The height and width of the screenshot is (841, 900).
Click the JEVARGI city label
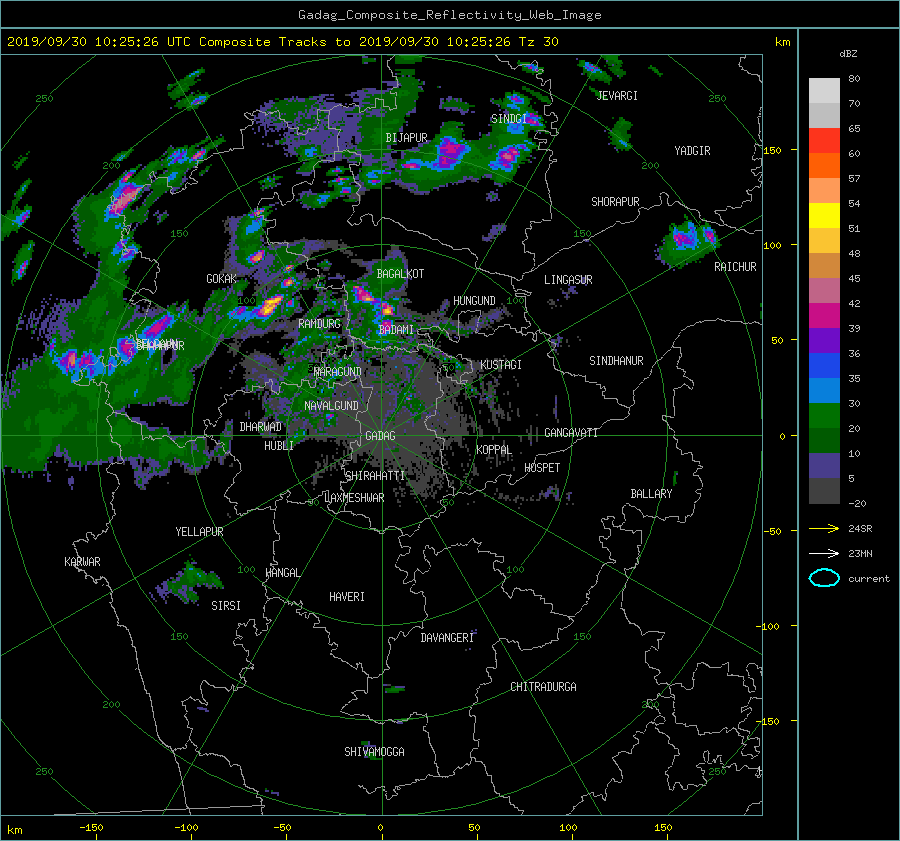617,96
